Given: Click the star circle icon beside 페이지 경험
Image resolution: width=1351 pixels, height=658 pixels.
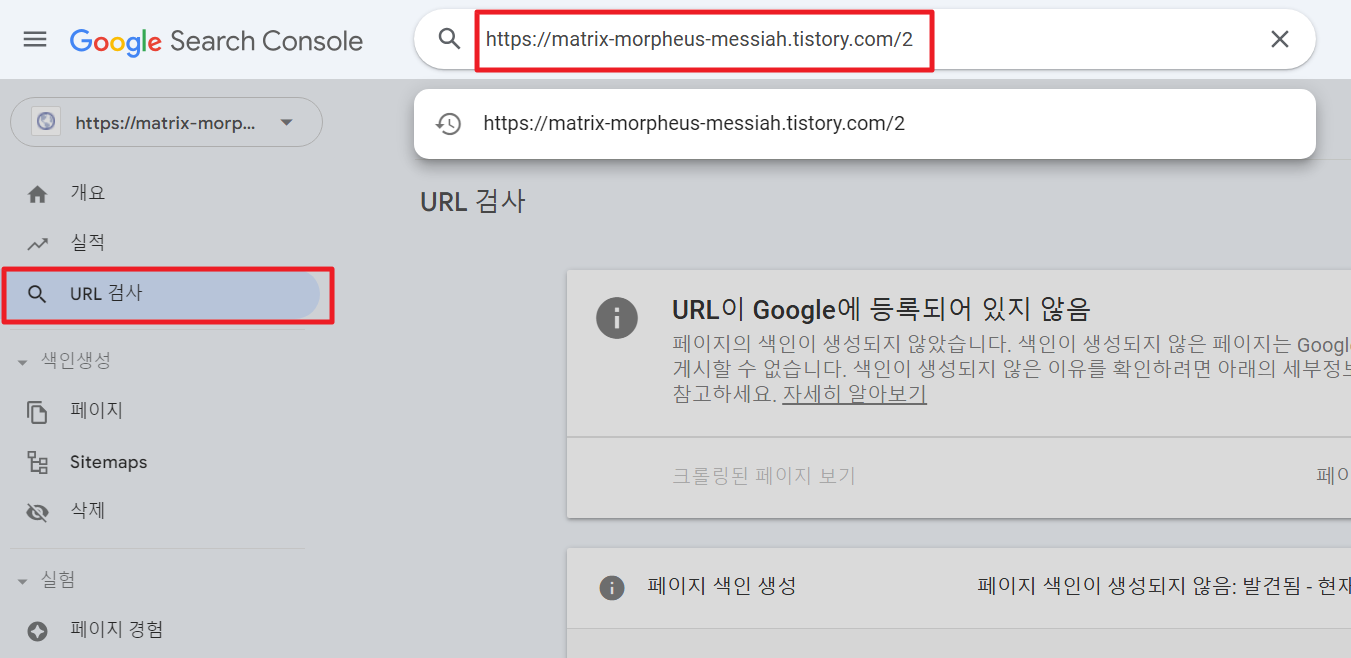Looking at the screenshot, I should (37, 631).
